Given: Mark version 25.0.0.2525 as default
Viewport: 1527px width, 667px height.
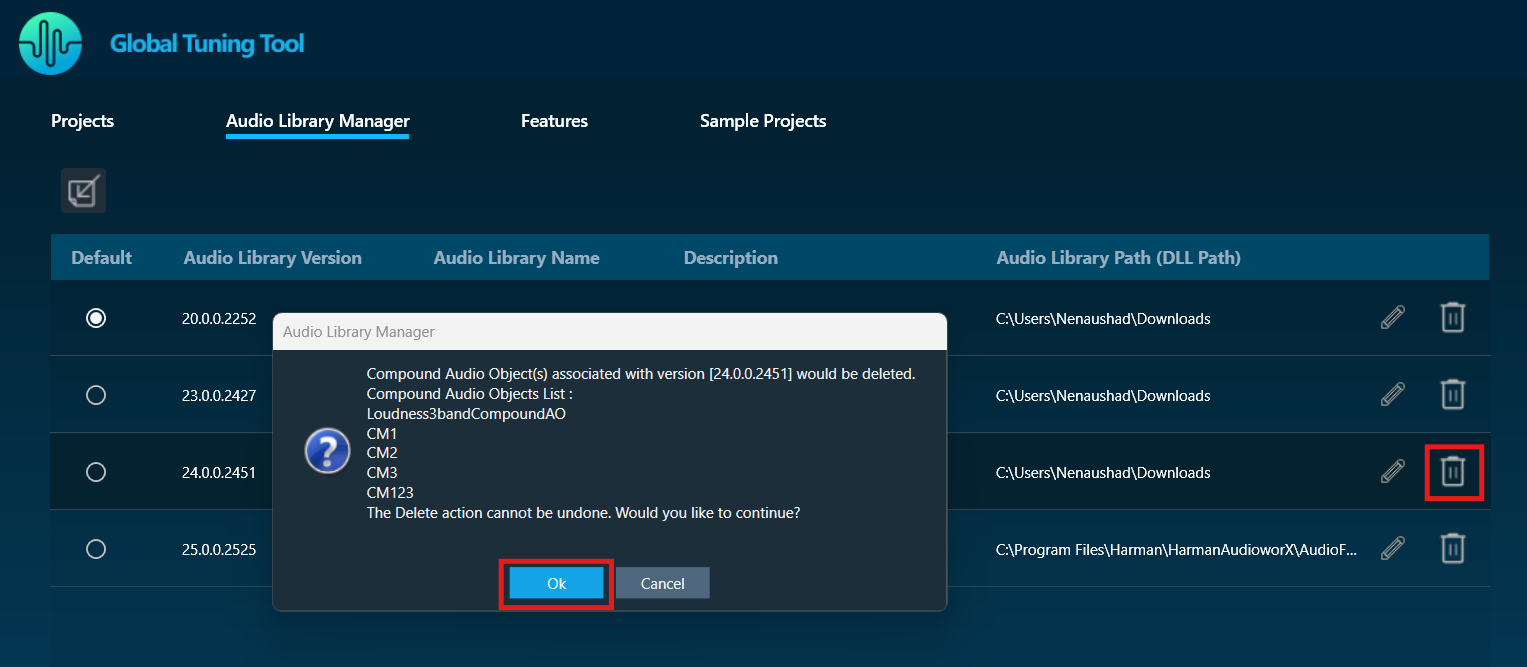Looking at the screenshot, I should tap(96, 549).
